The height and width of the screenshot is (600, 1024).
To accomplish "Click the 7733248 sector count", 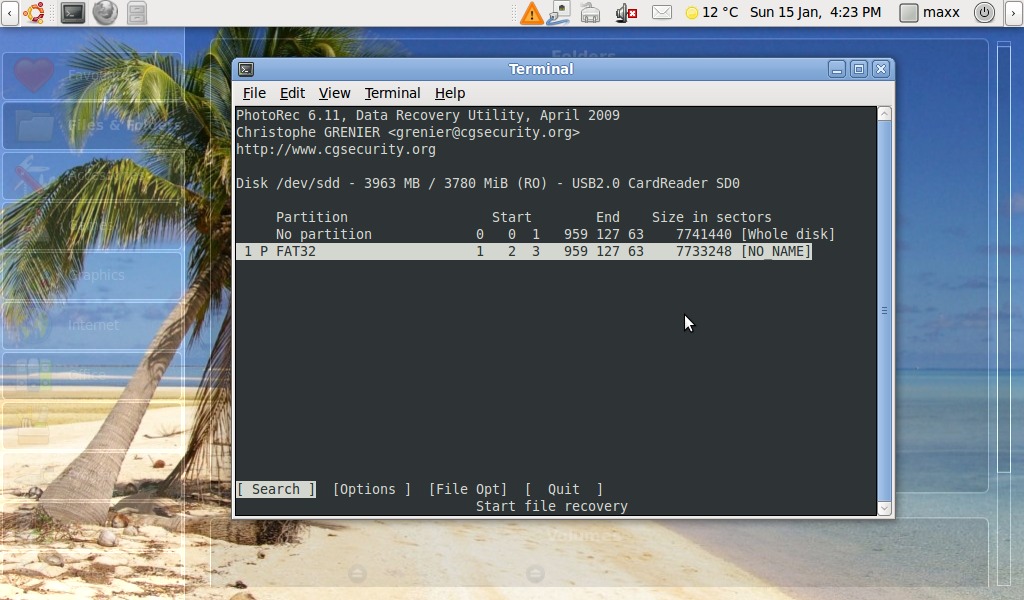I will point(704,251).
